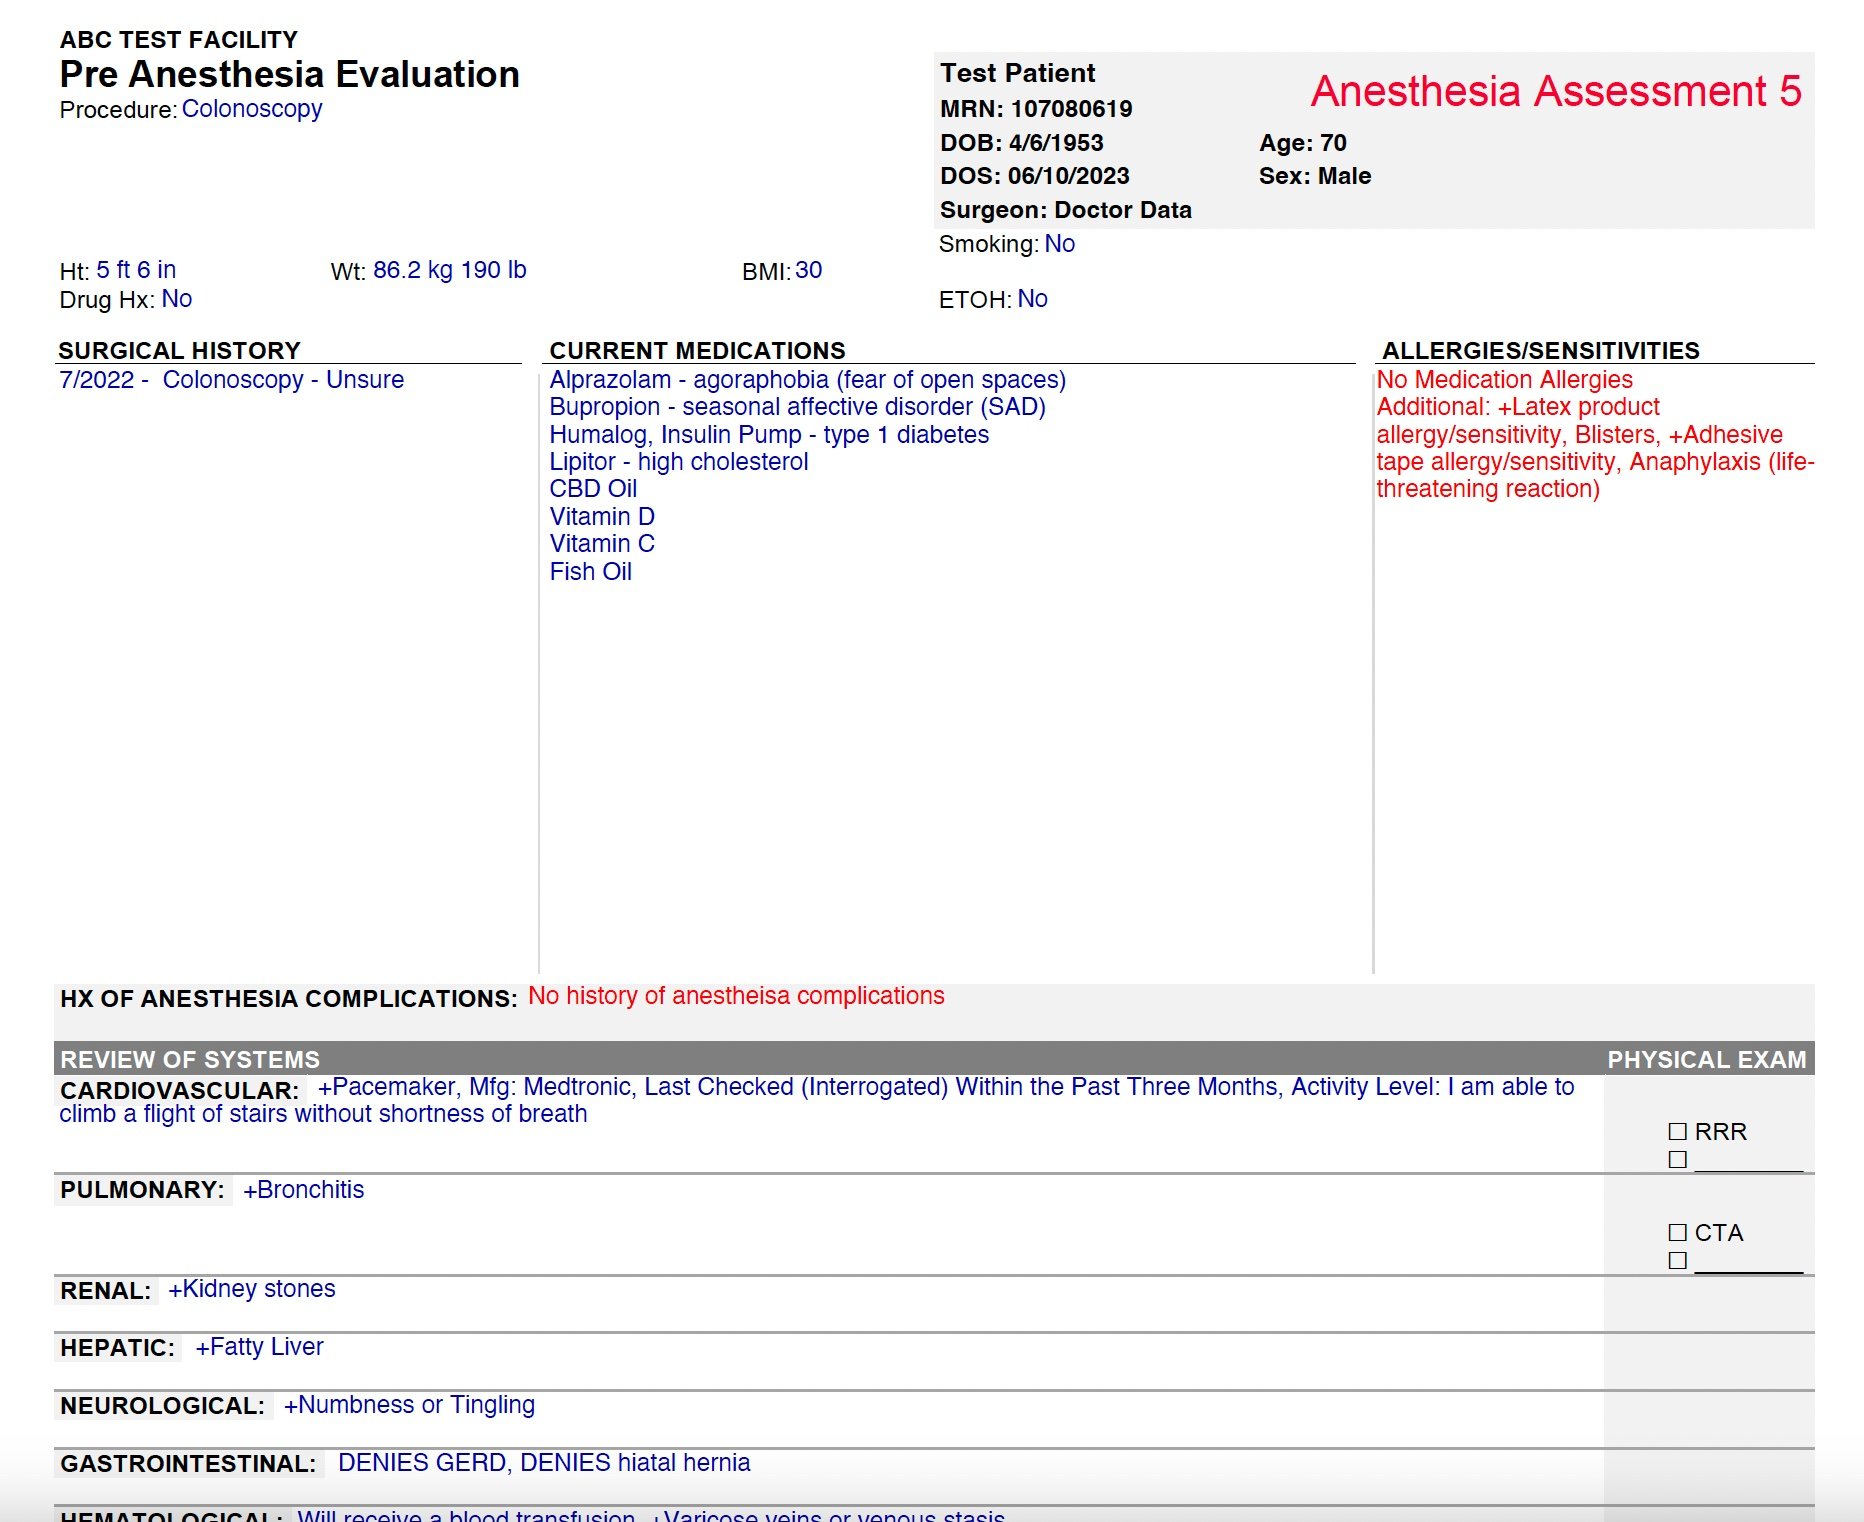Click the height value 5 ft 6 in
The width and height of the screenshot is (1864, 1522).
(136, 270)
